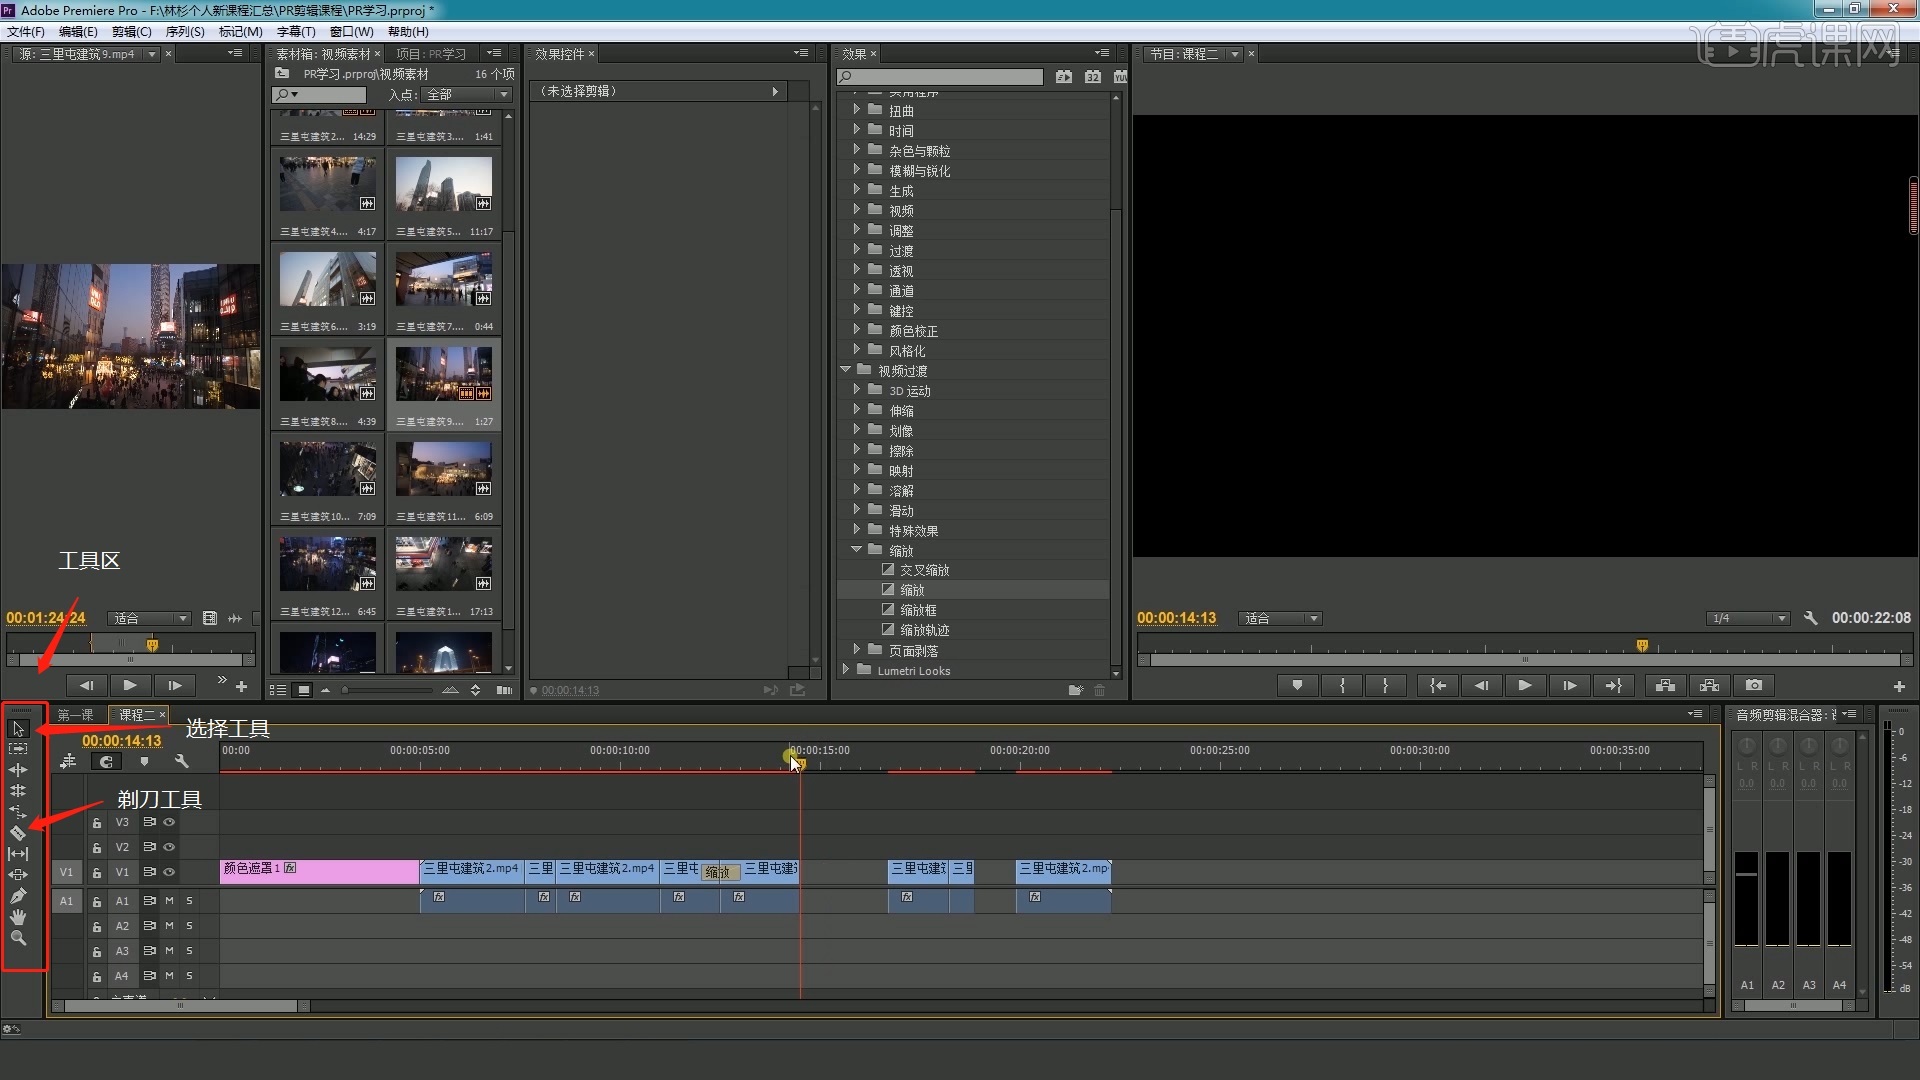Click Mark Out in program monitor
Viewport: 1920px width, 1080px height.
click(1385, 685)
